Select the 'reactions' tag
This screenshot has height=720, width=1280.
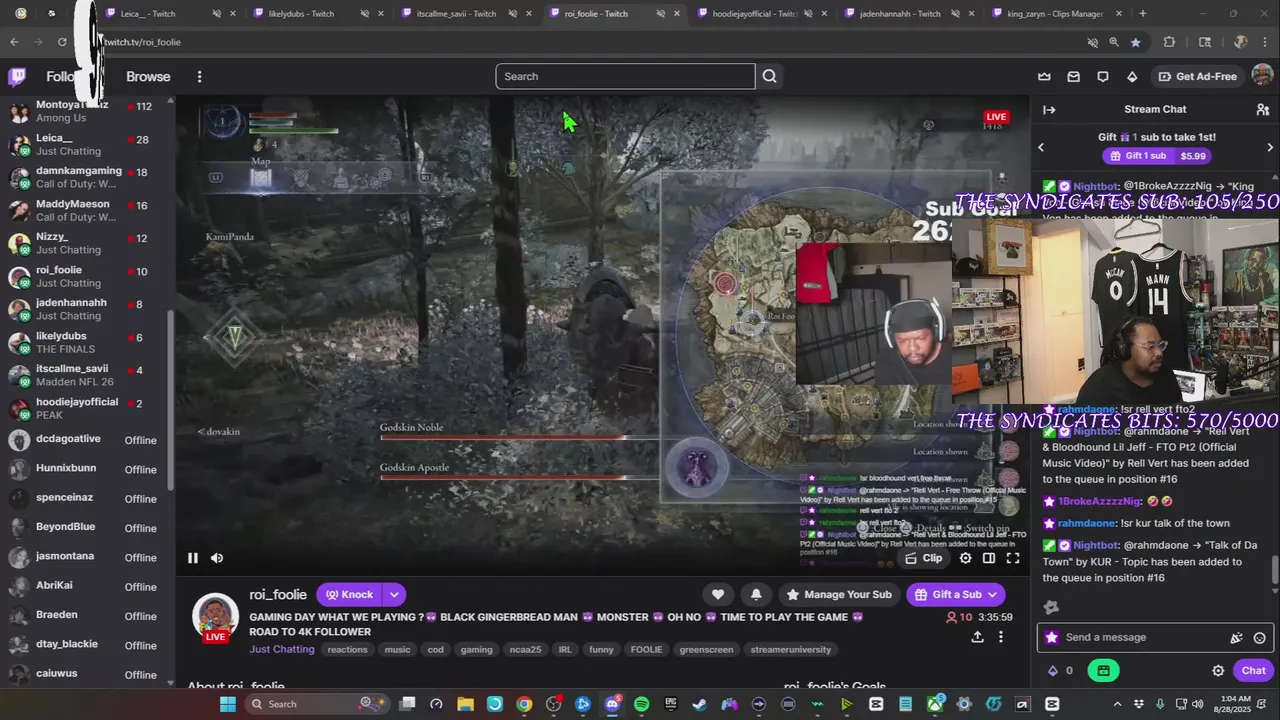tap(348, 650)
